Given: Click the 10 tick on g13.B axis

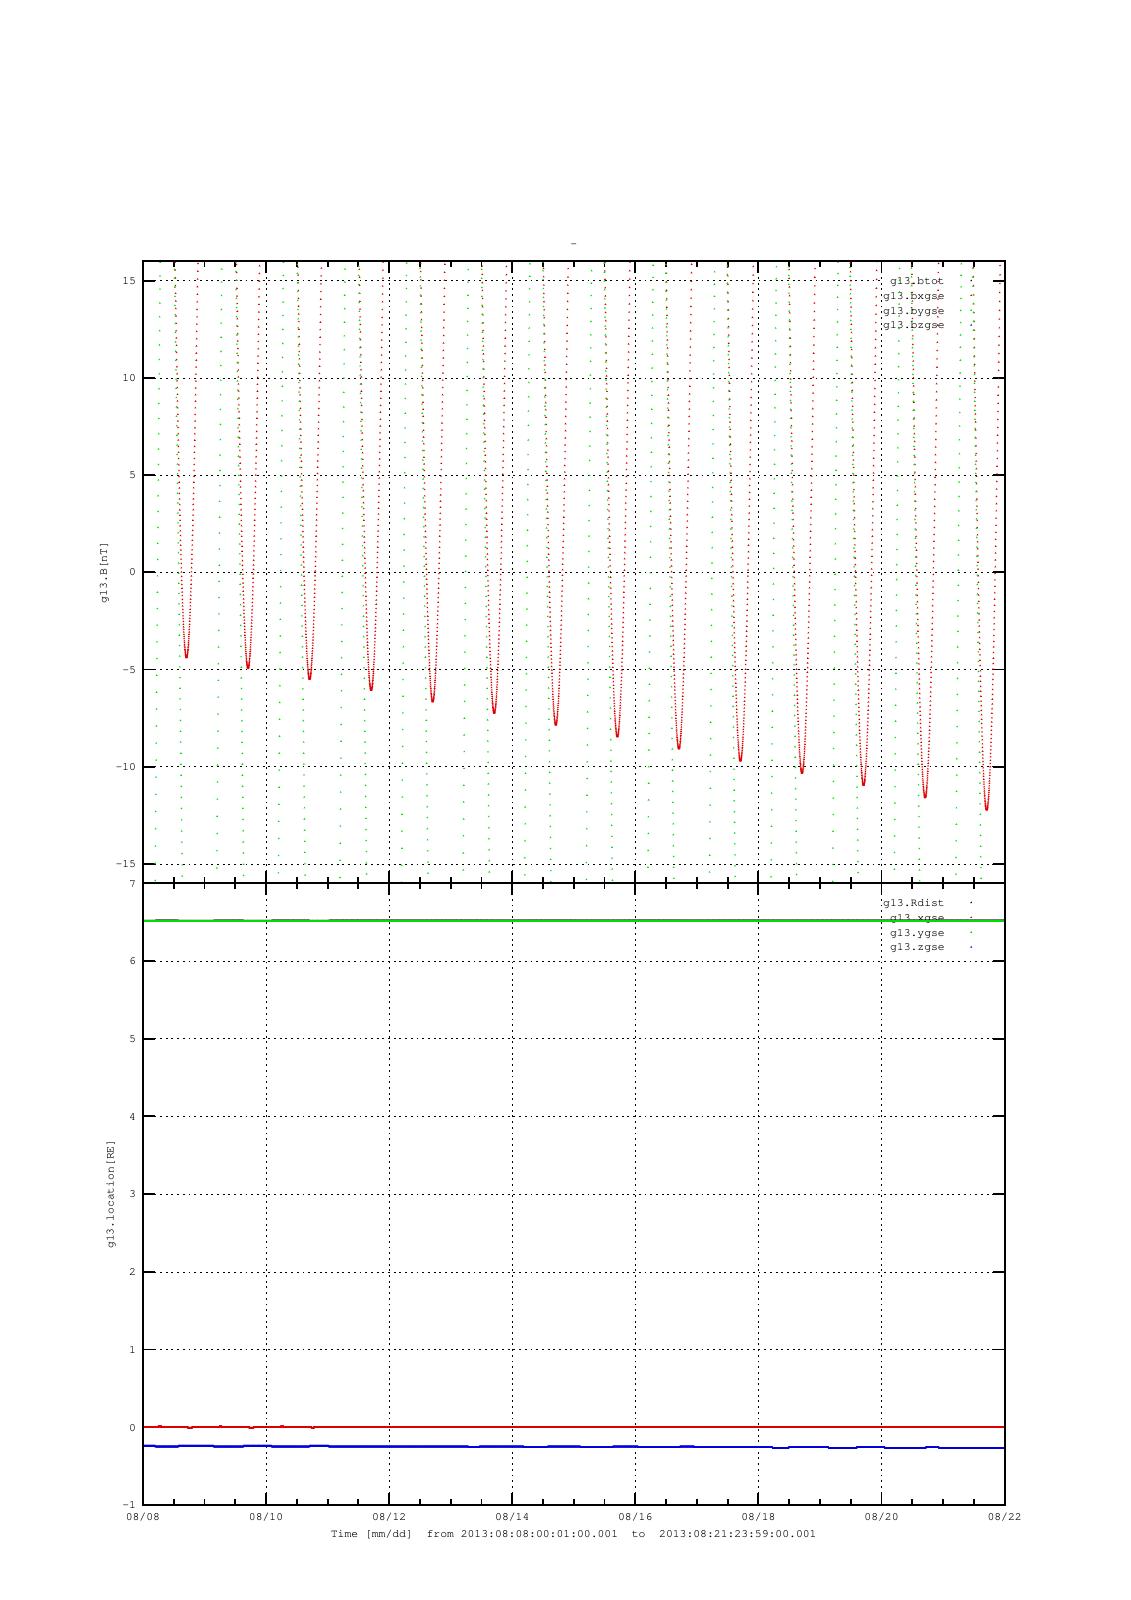Looking at the screenshot, I should coord(129,378).
